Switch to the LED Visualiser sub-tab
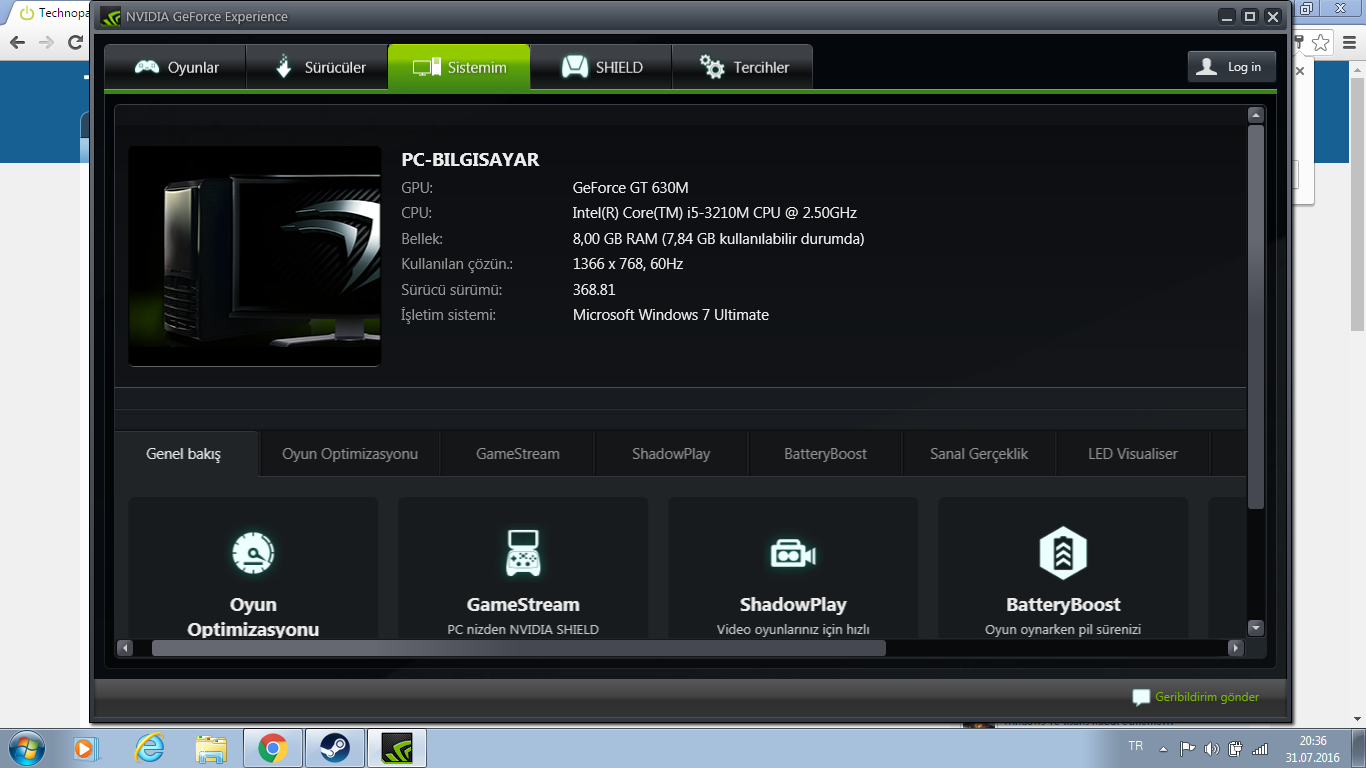The width and height of the screenshot is (1366, 768). tap(1133, 454)
